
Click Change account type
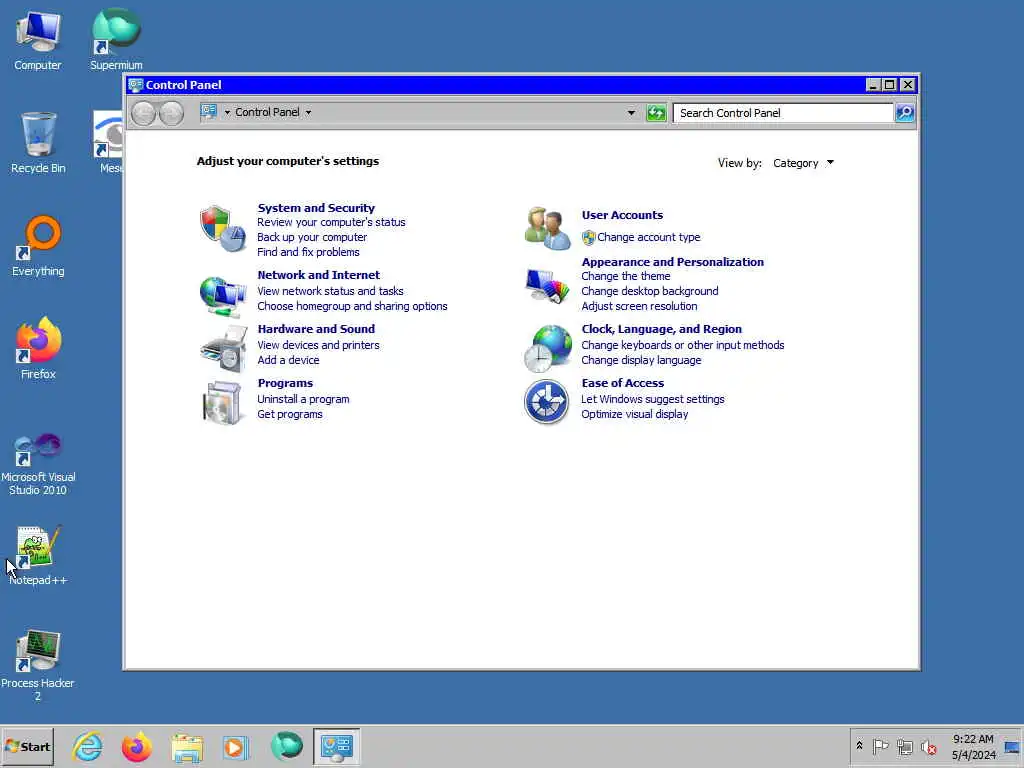pyautogui.click(x=648, y=237)
